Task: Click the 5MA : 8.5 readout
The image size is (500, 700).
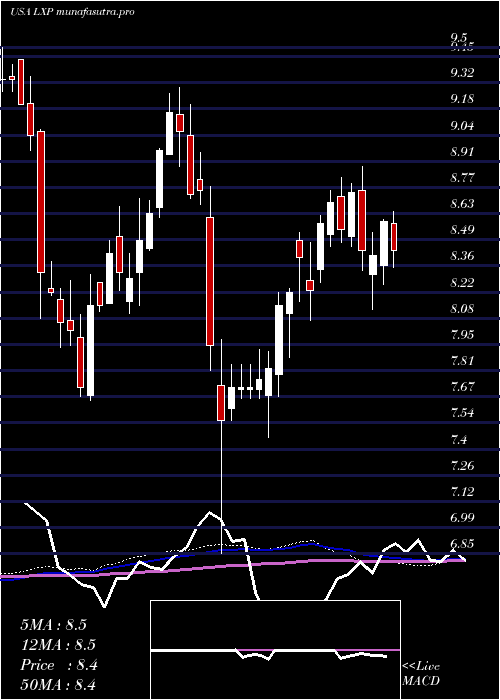Action: [54, 625]
